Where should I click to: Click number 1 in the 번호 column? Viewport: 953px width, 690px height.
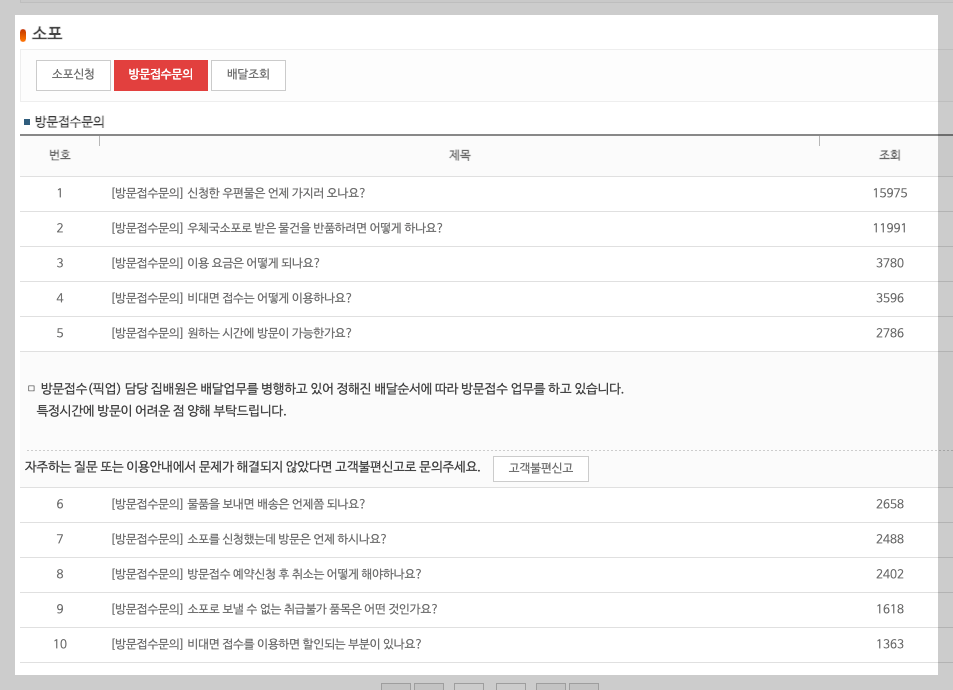(60, 193)
